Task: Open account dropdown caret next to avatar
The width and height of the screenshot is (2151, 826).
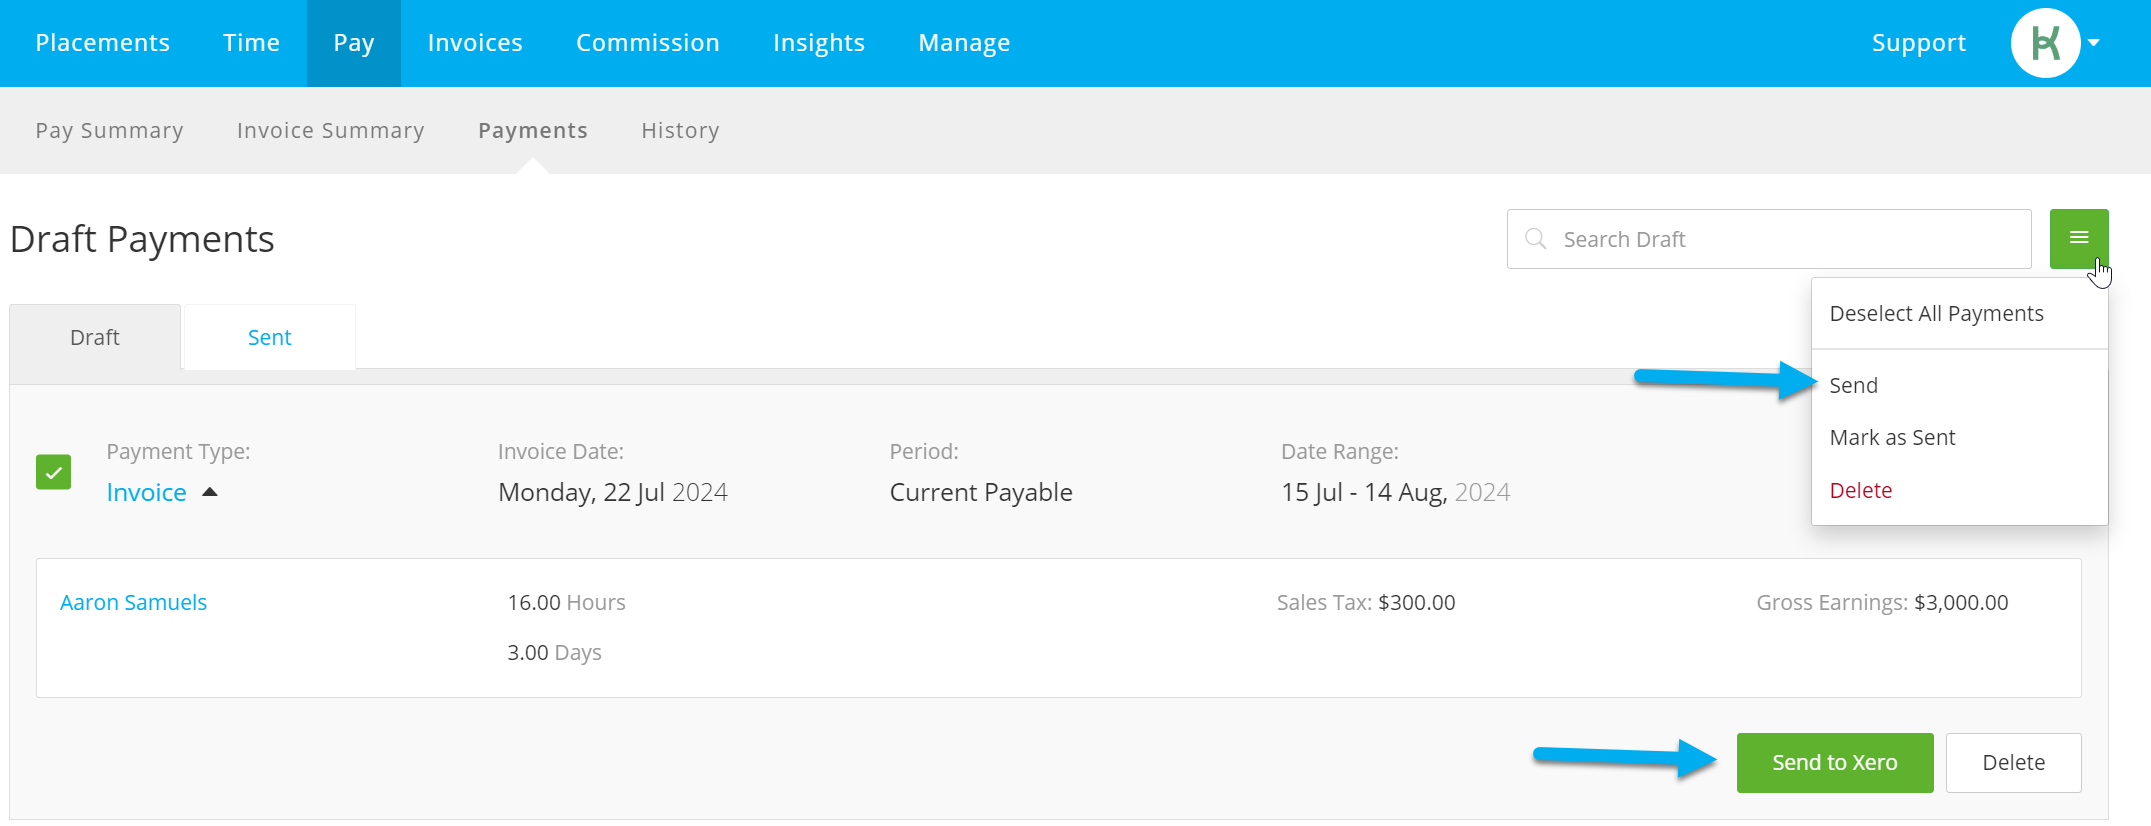Action: click(x=2094, y=43)
